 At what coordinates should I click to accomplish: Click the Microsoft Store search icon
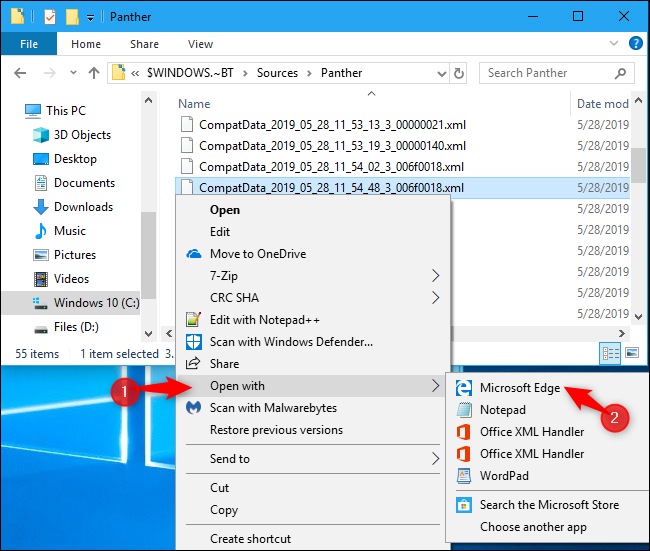464,505
